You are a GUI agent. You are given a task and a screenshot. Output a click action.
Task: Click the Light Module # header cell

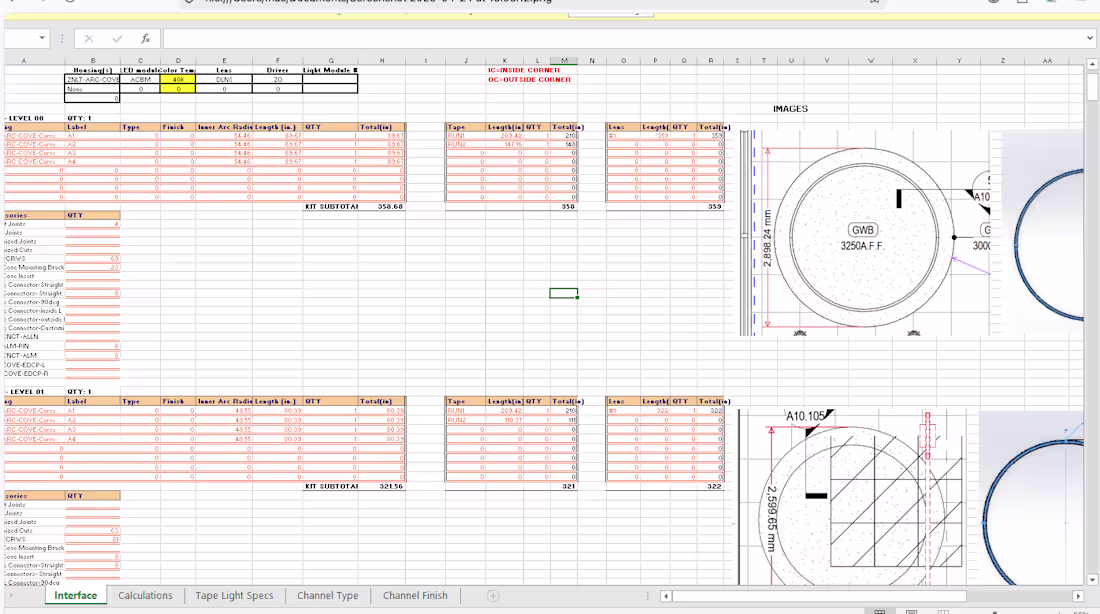(x=330, y=70)
